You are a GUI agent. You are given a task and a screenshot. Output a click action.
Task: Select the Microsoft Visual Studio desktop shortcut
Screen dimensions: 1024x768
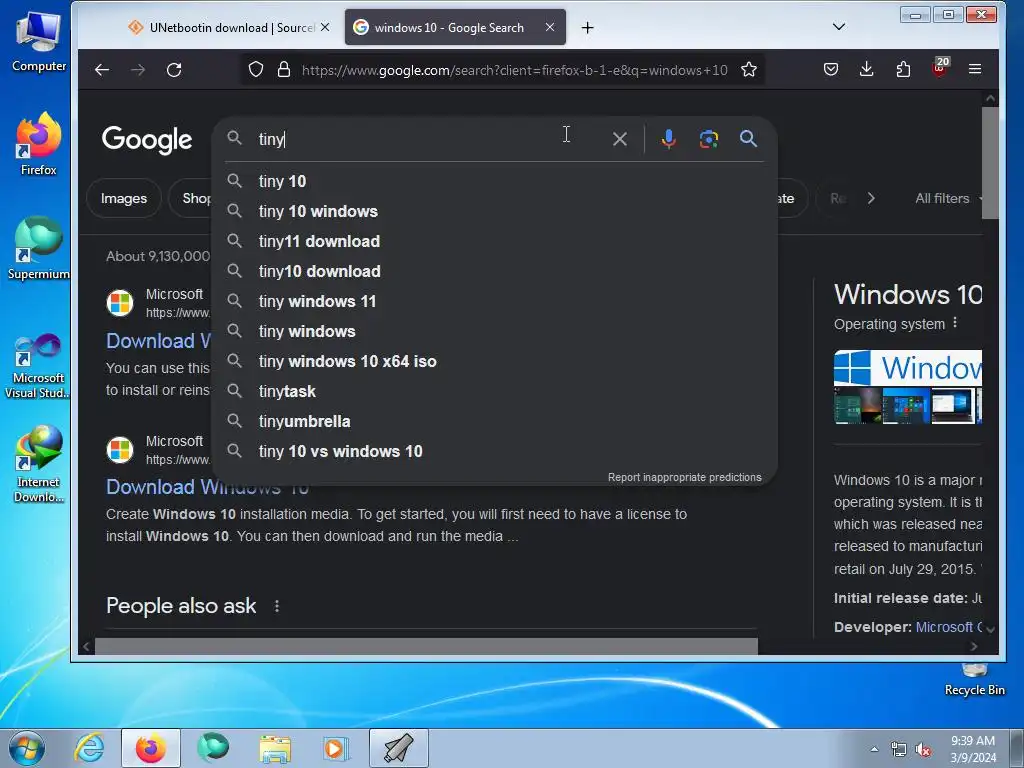coord(38,366)
